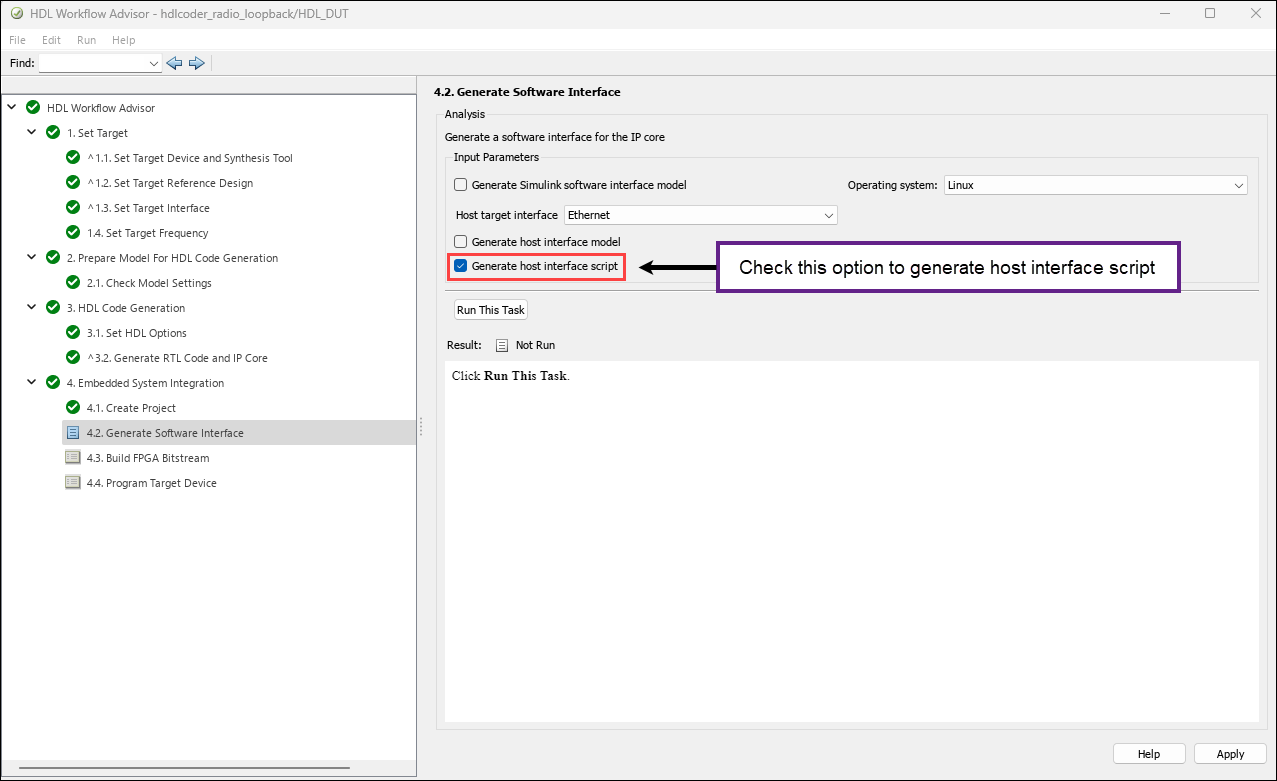Open the Operating system dropdown
This screenshot has width=1277, height=781.
1096,185
